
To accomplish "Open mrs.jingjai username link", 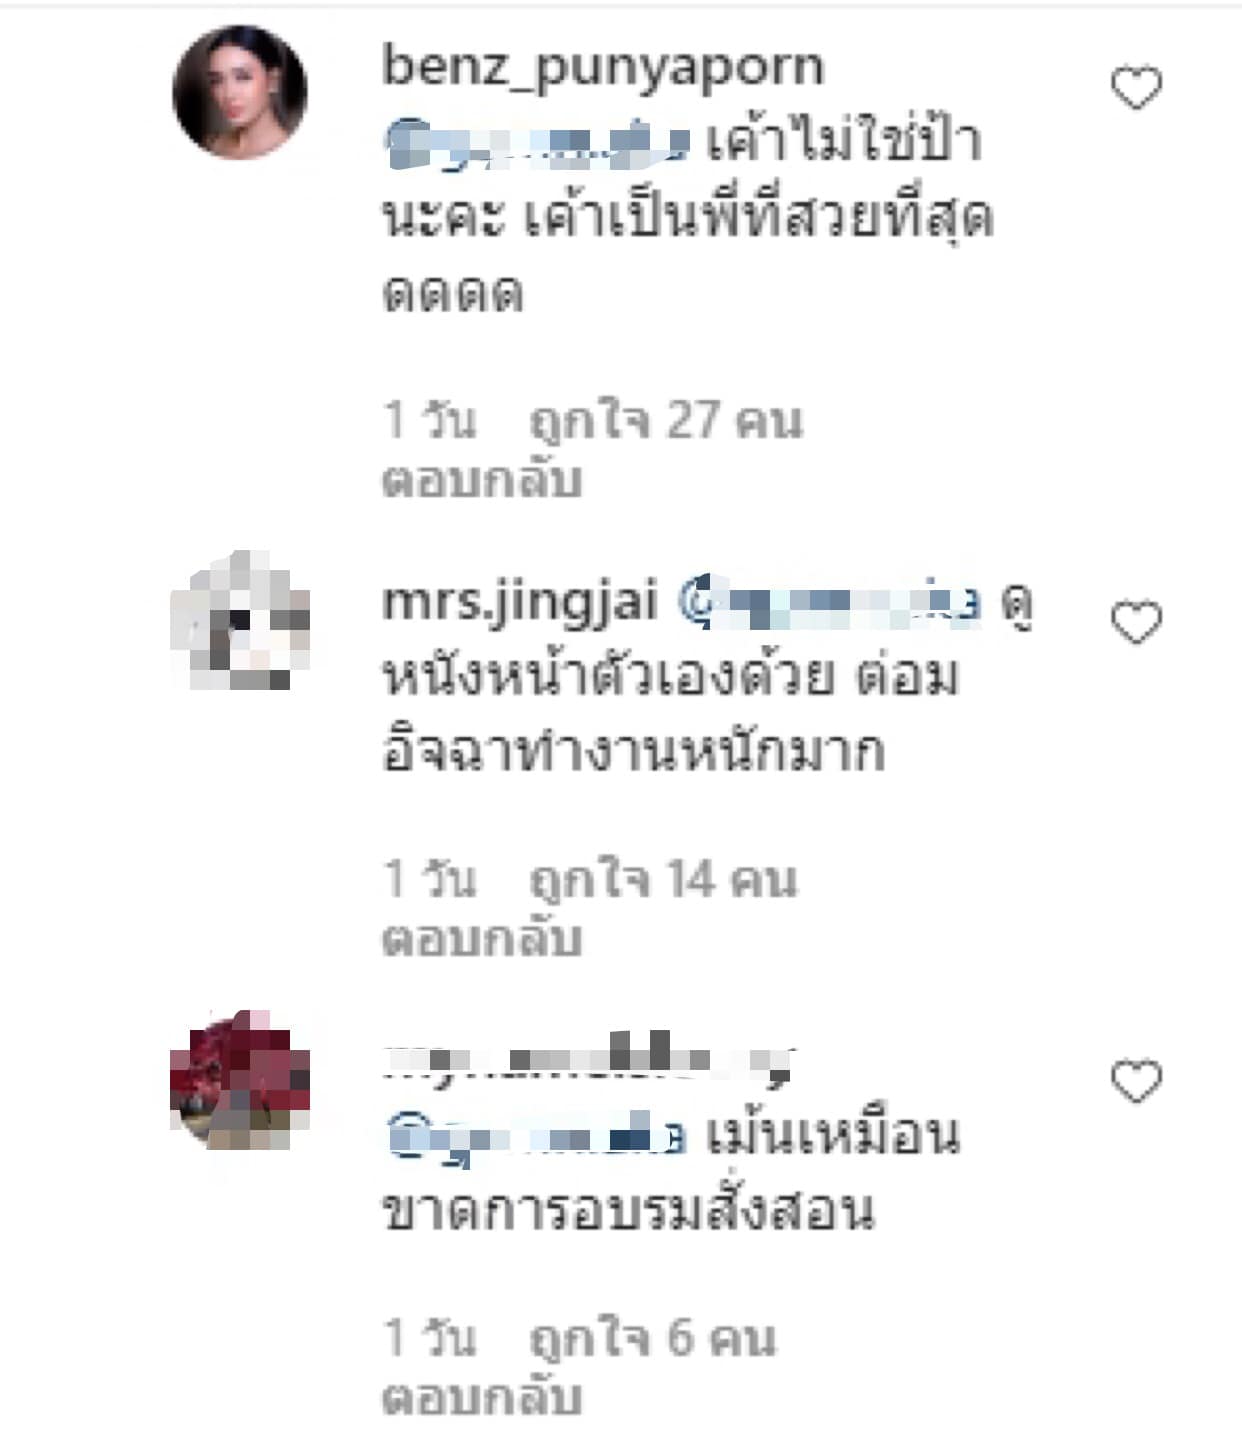I will coord(520,602).
